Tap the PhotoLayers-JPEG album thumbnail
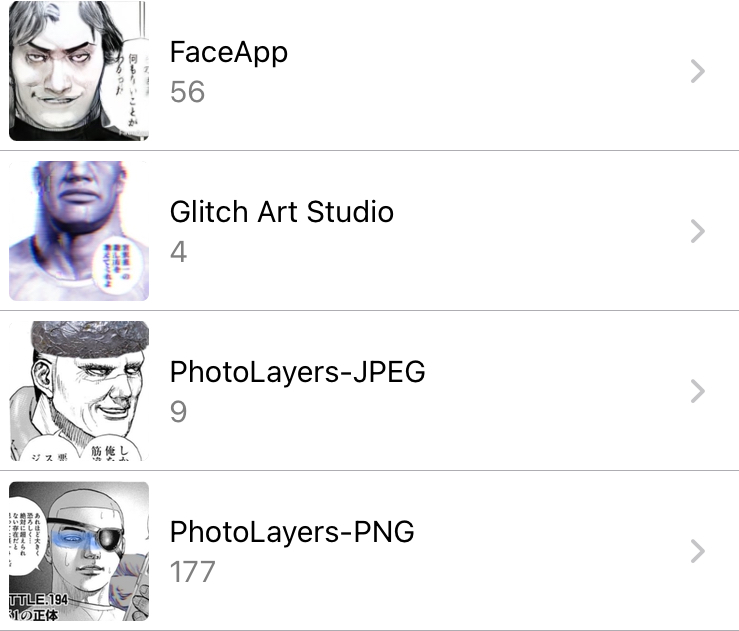The height and width of the screenshot is (631, 739). [78, 391]
